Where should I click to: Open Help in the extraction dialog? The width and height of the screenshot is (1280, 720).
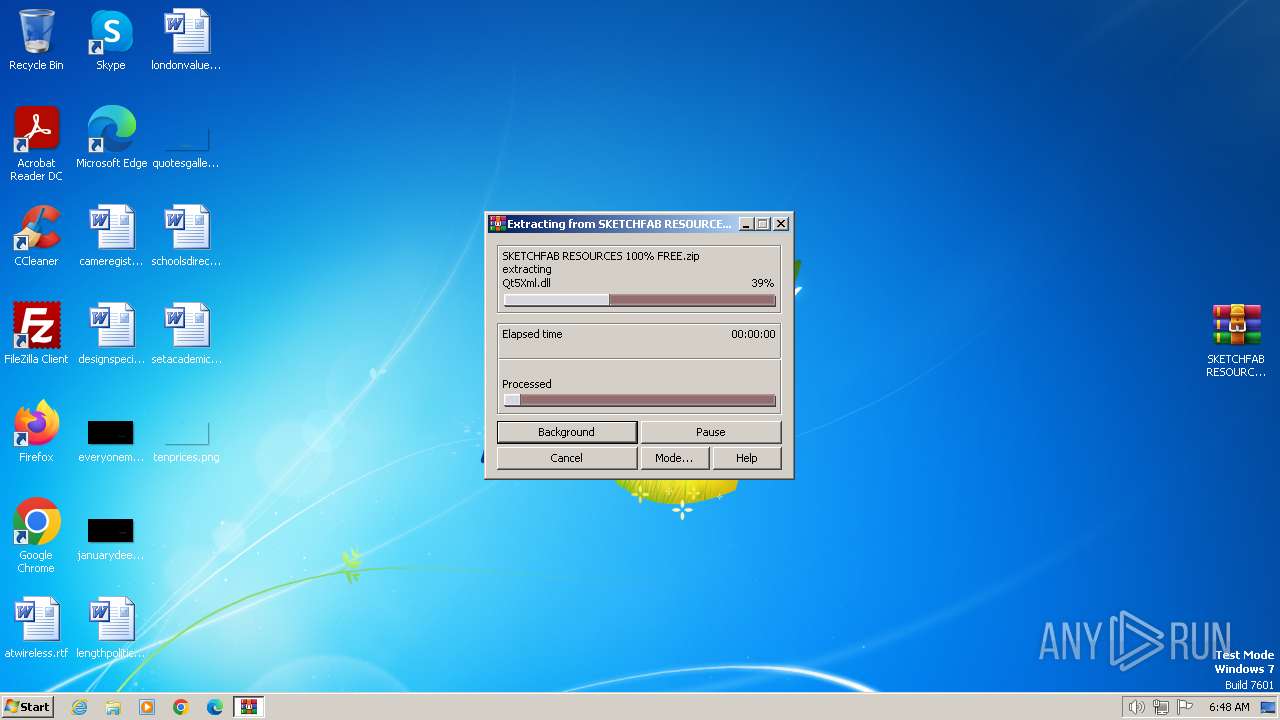coord(747,458)
